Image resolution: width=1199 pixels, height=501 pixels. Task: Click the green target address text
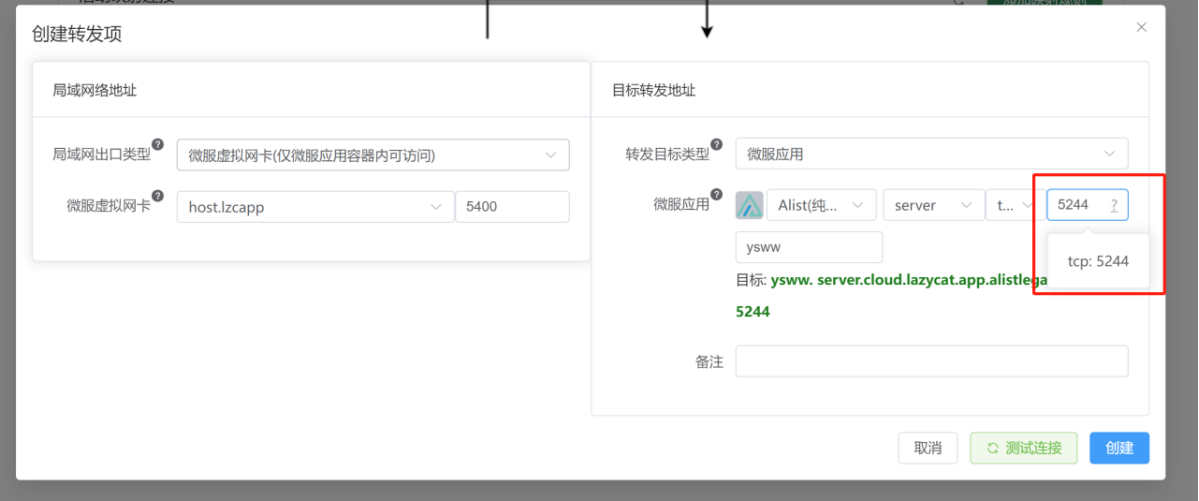(908, 281)
